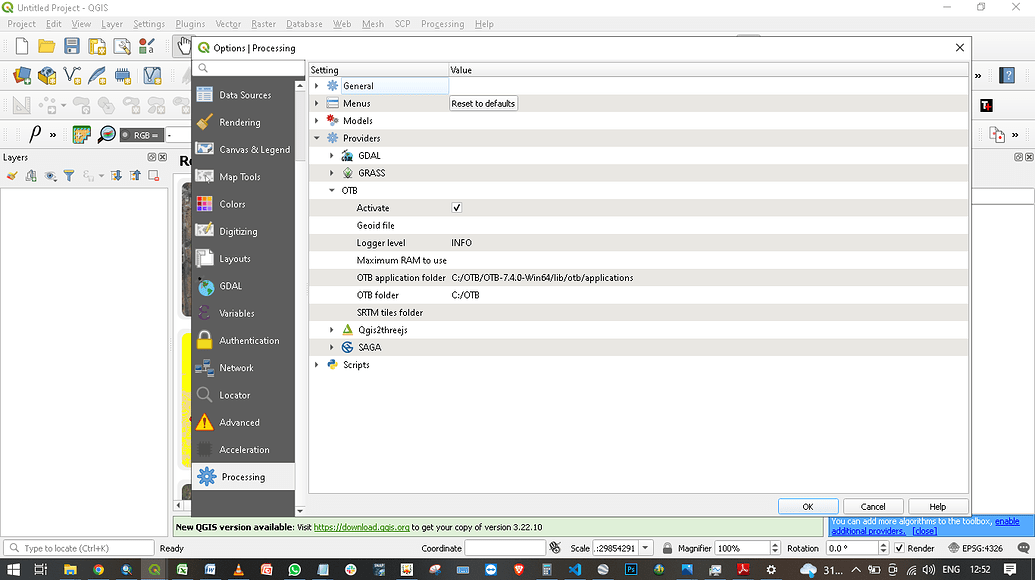Toggle the Render checkbox in the status bar
The height and width of the screenshot is (580, 1035).
(x=898, y=548)
